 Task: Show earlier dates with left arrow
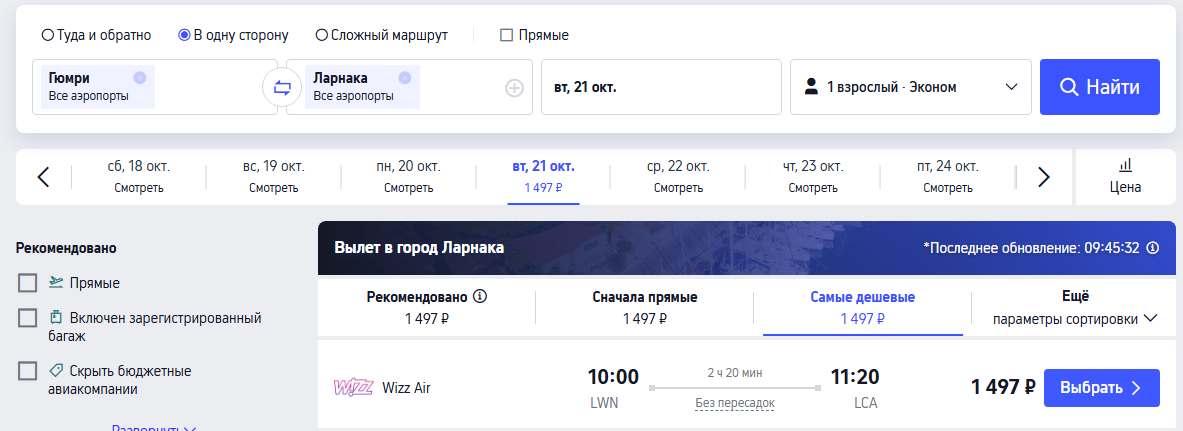[43, 177]
